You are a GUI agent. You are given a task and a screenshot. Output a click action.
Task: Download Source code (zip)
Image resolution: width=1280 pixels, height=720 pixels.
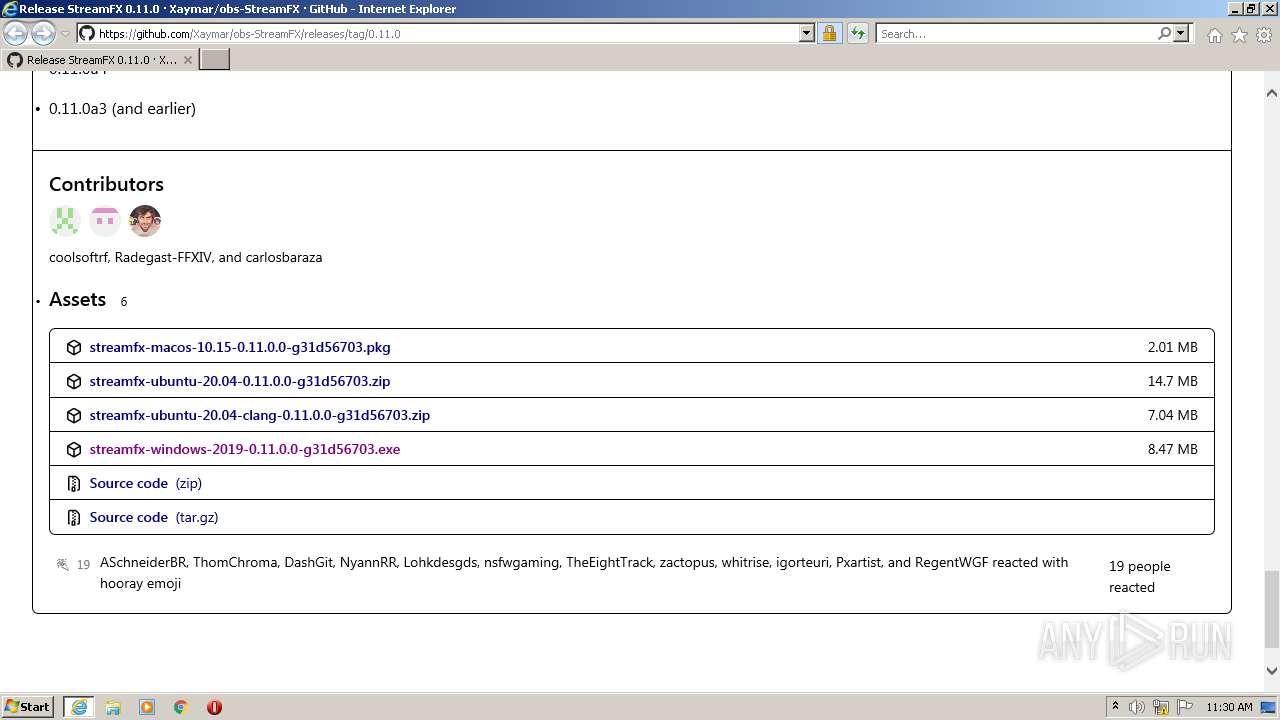(x=145, y=483)
